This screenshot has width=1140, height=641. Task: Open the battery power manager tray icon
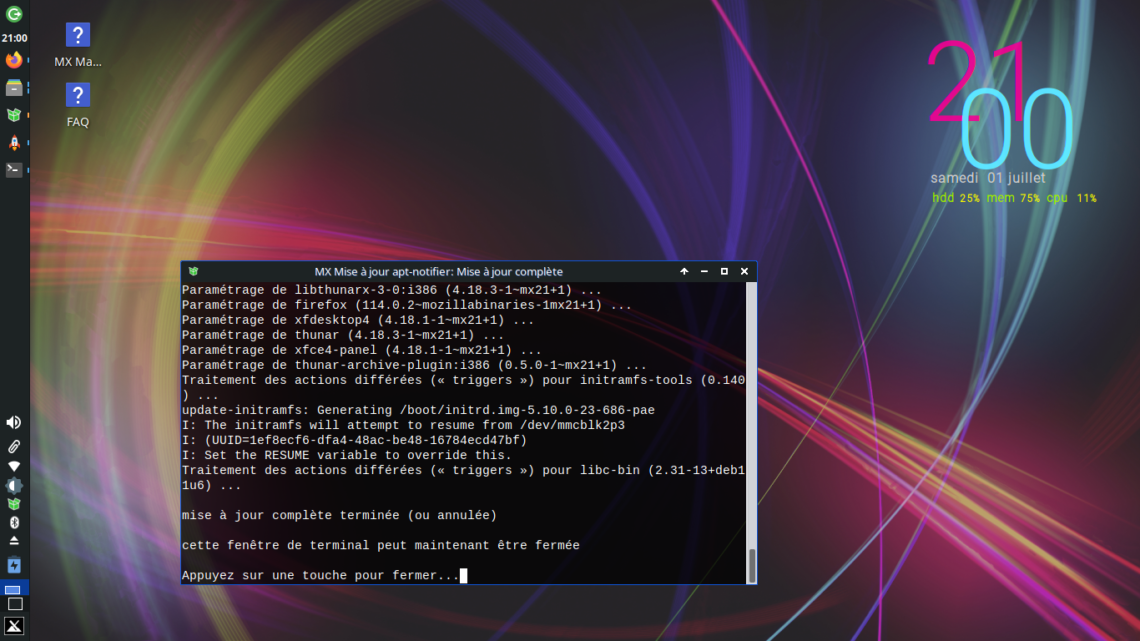12,565
